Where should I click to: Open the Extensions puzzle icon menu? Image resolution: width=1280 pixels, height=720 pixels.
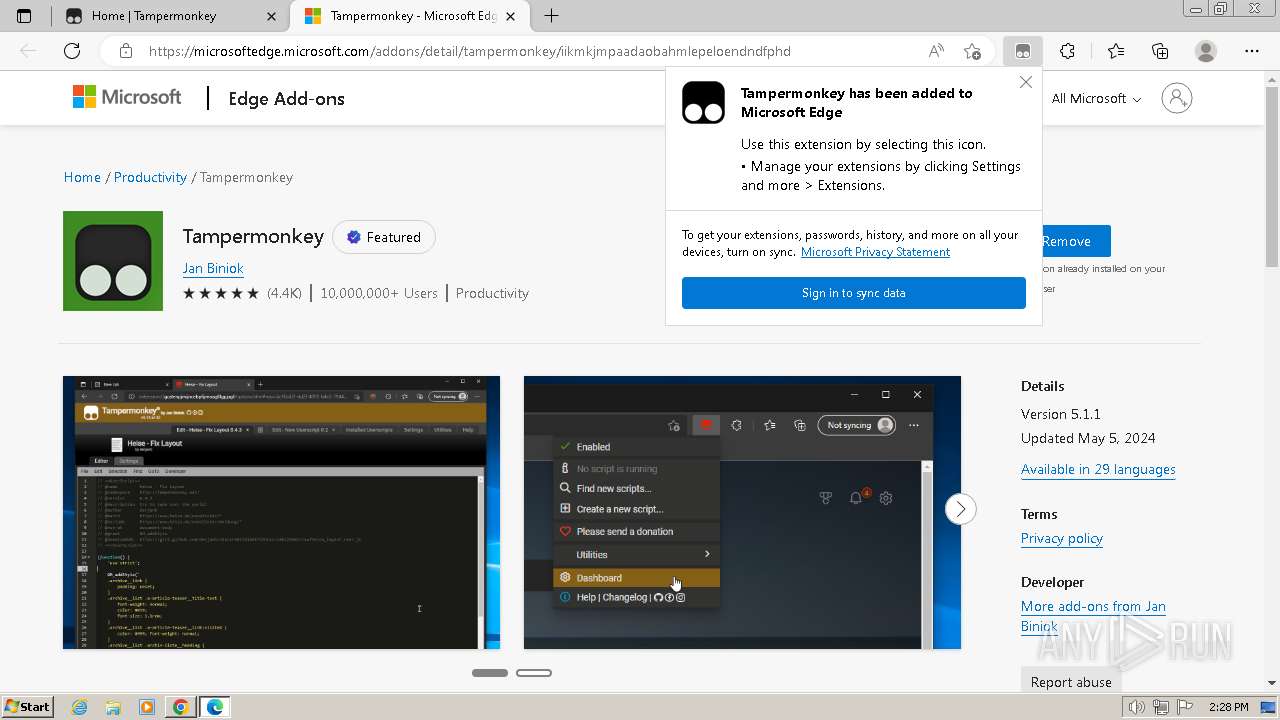(x=1067, y=51)
